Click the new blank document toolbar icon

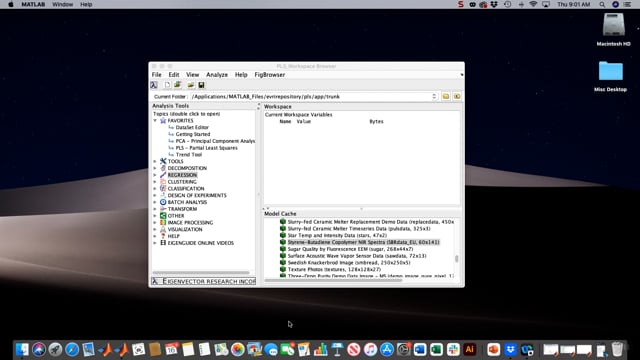point(167,85)
